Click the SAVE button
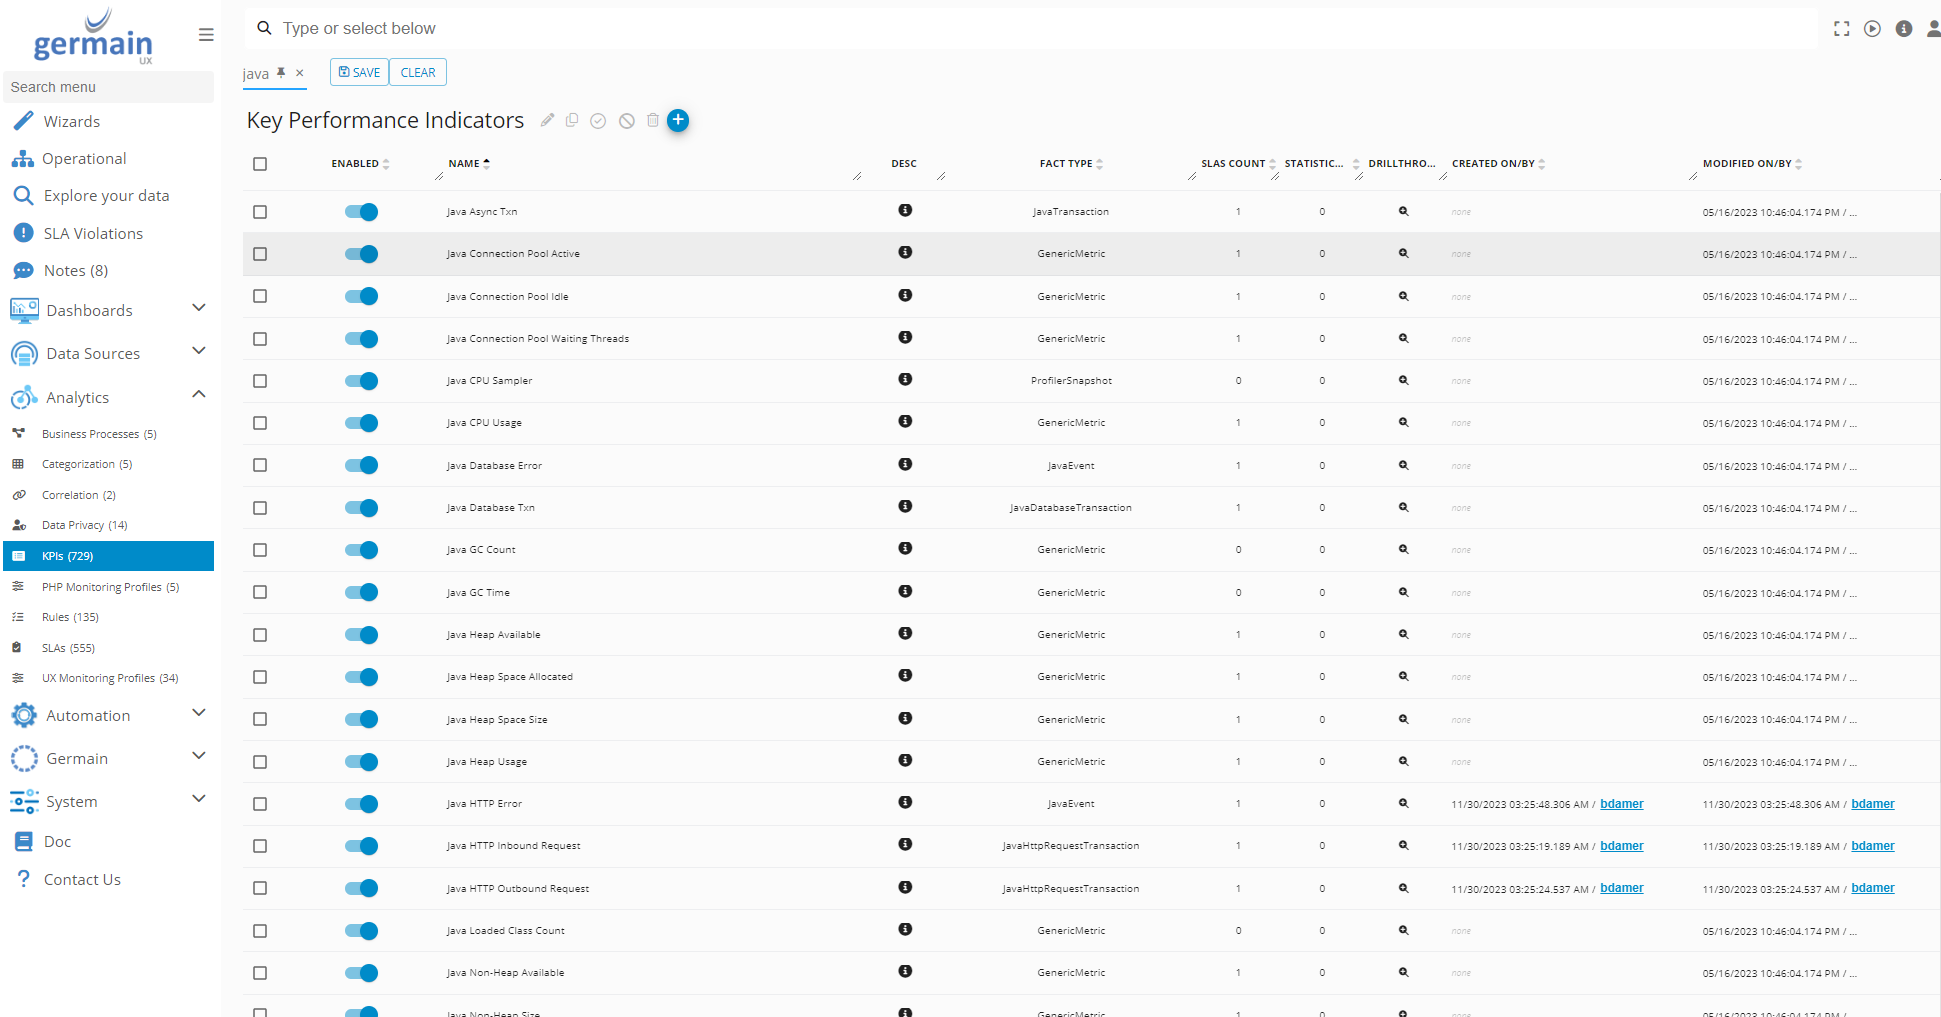The width and height of the screenshot is (1941, 1017). 359,72
